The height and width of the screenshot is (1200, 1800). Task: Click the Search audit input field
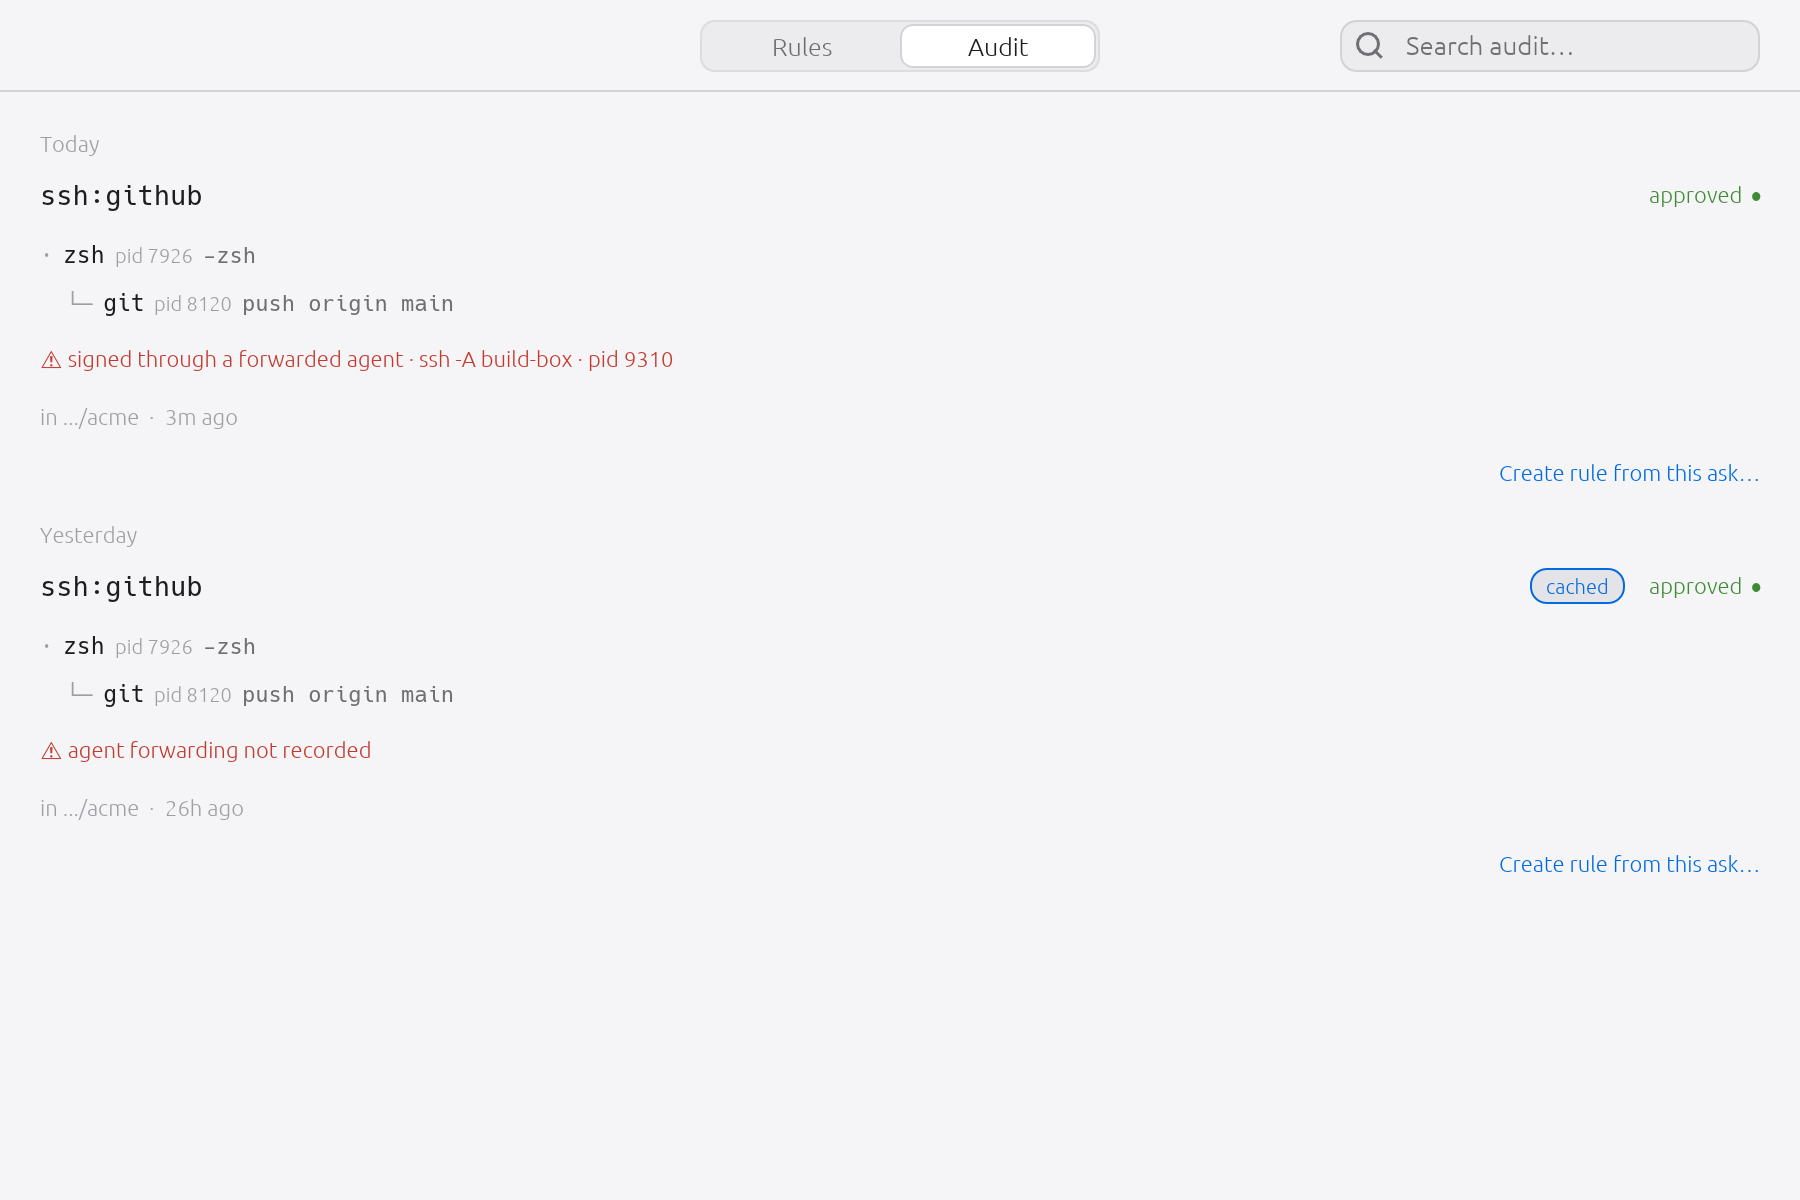coord(1550,46)
